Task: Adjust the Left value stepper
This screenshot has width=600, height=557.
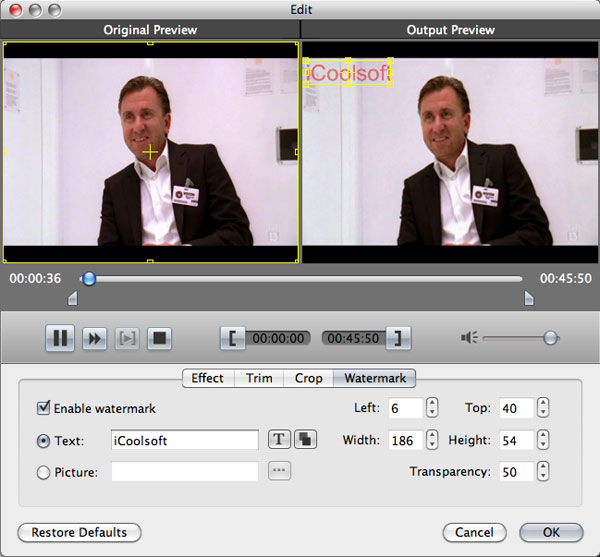Action: tap(432, 408)
